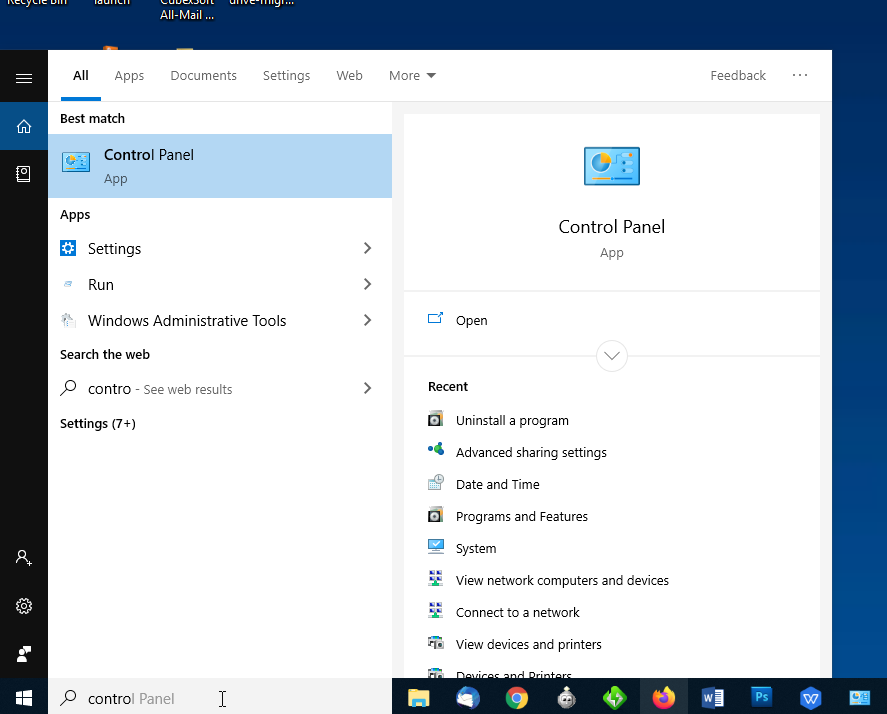Open Control Panel best match result
Viewport: 887px width, 714px height.
(x=220, y=166)
